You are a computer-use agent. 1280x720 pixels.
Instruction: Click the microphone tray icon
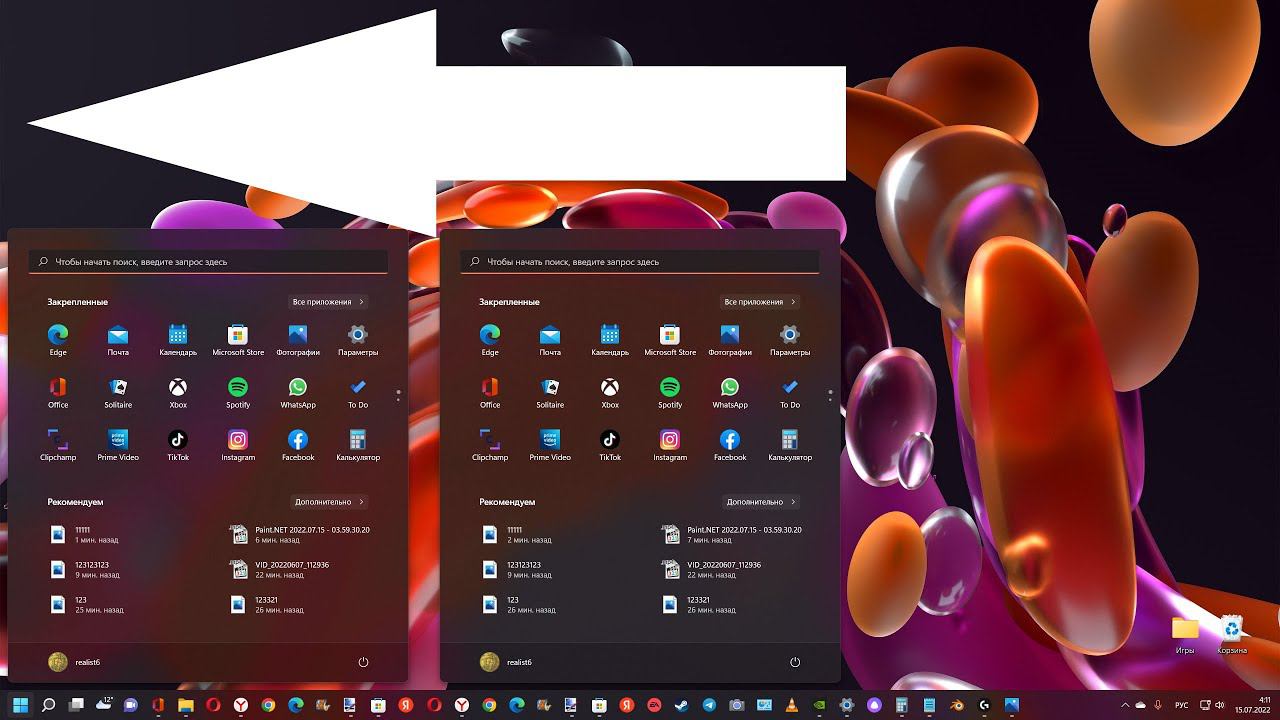pyautogui.click(x=1158, y=705)
